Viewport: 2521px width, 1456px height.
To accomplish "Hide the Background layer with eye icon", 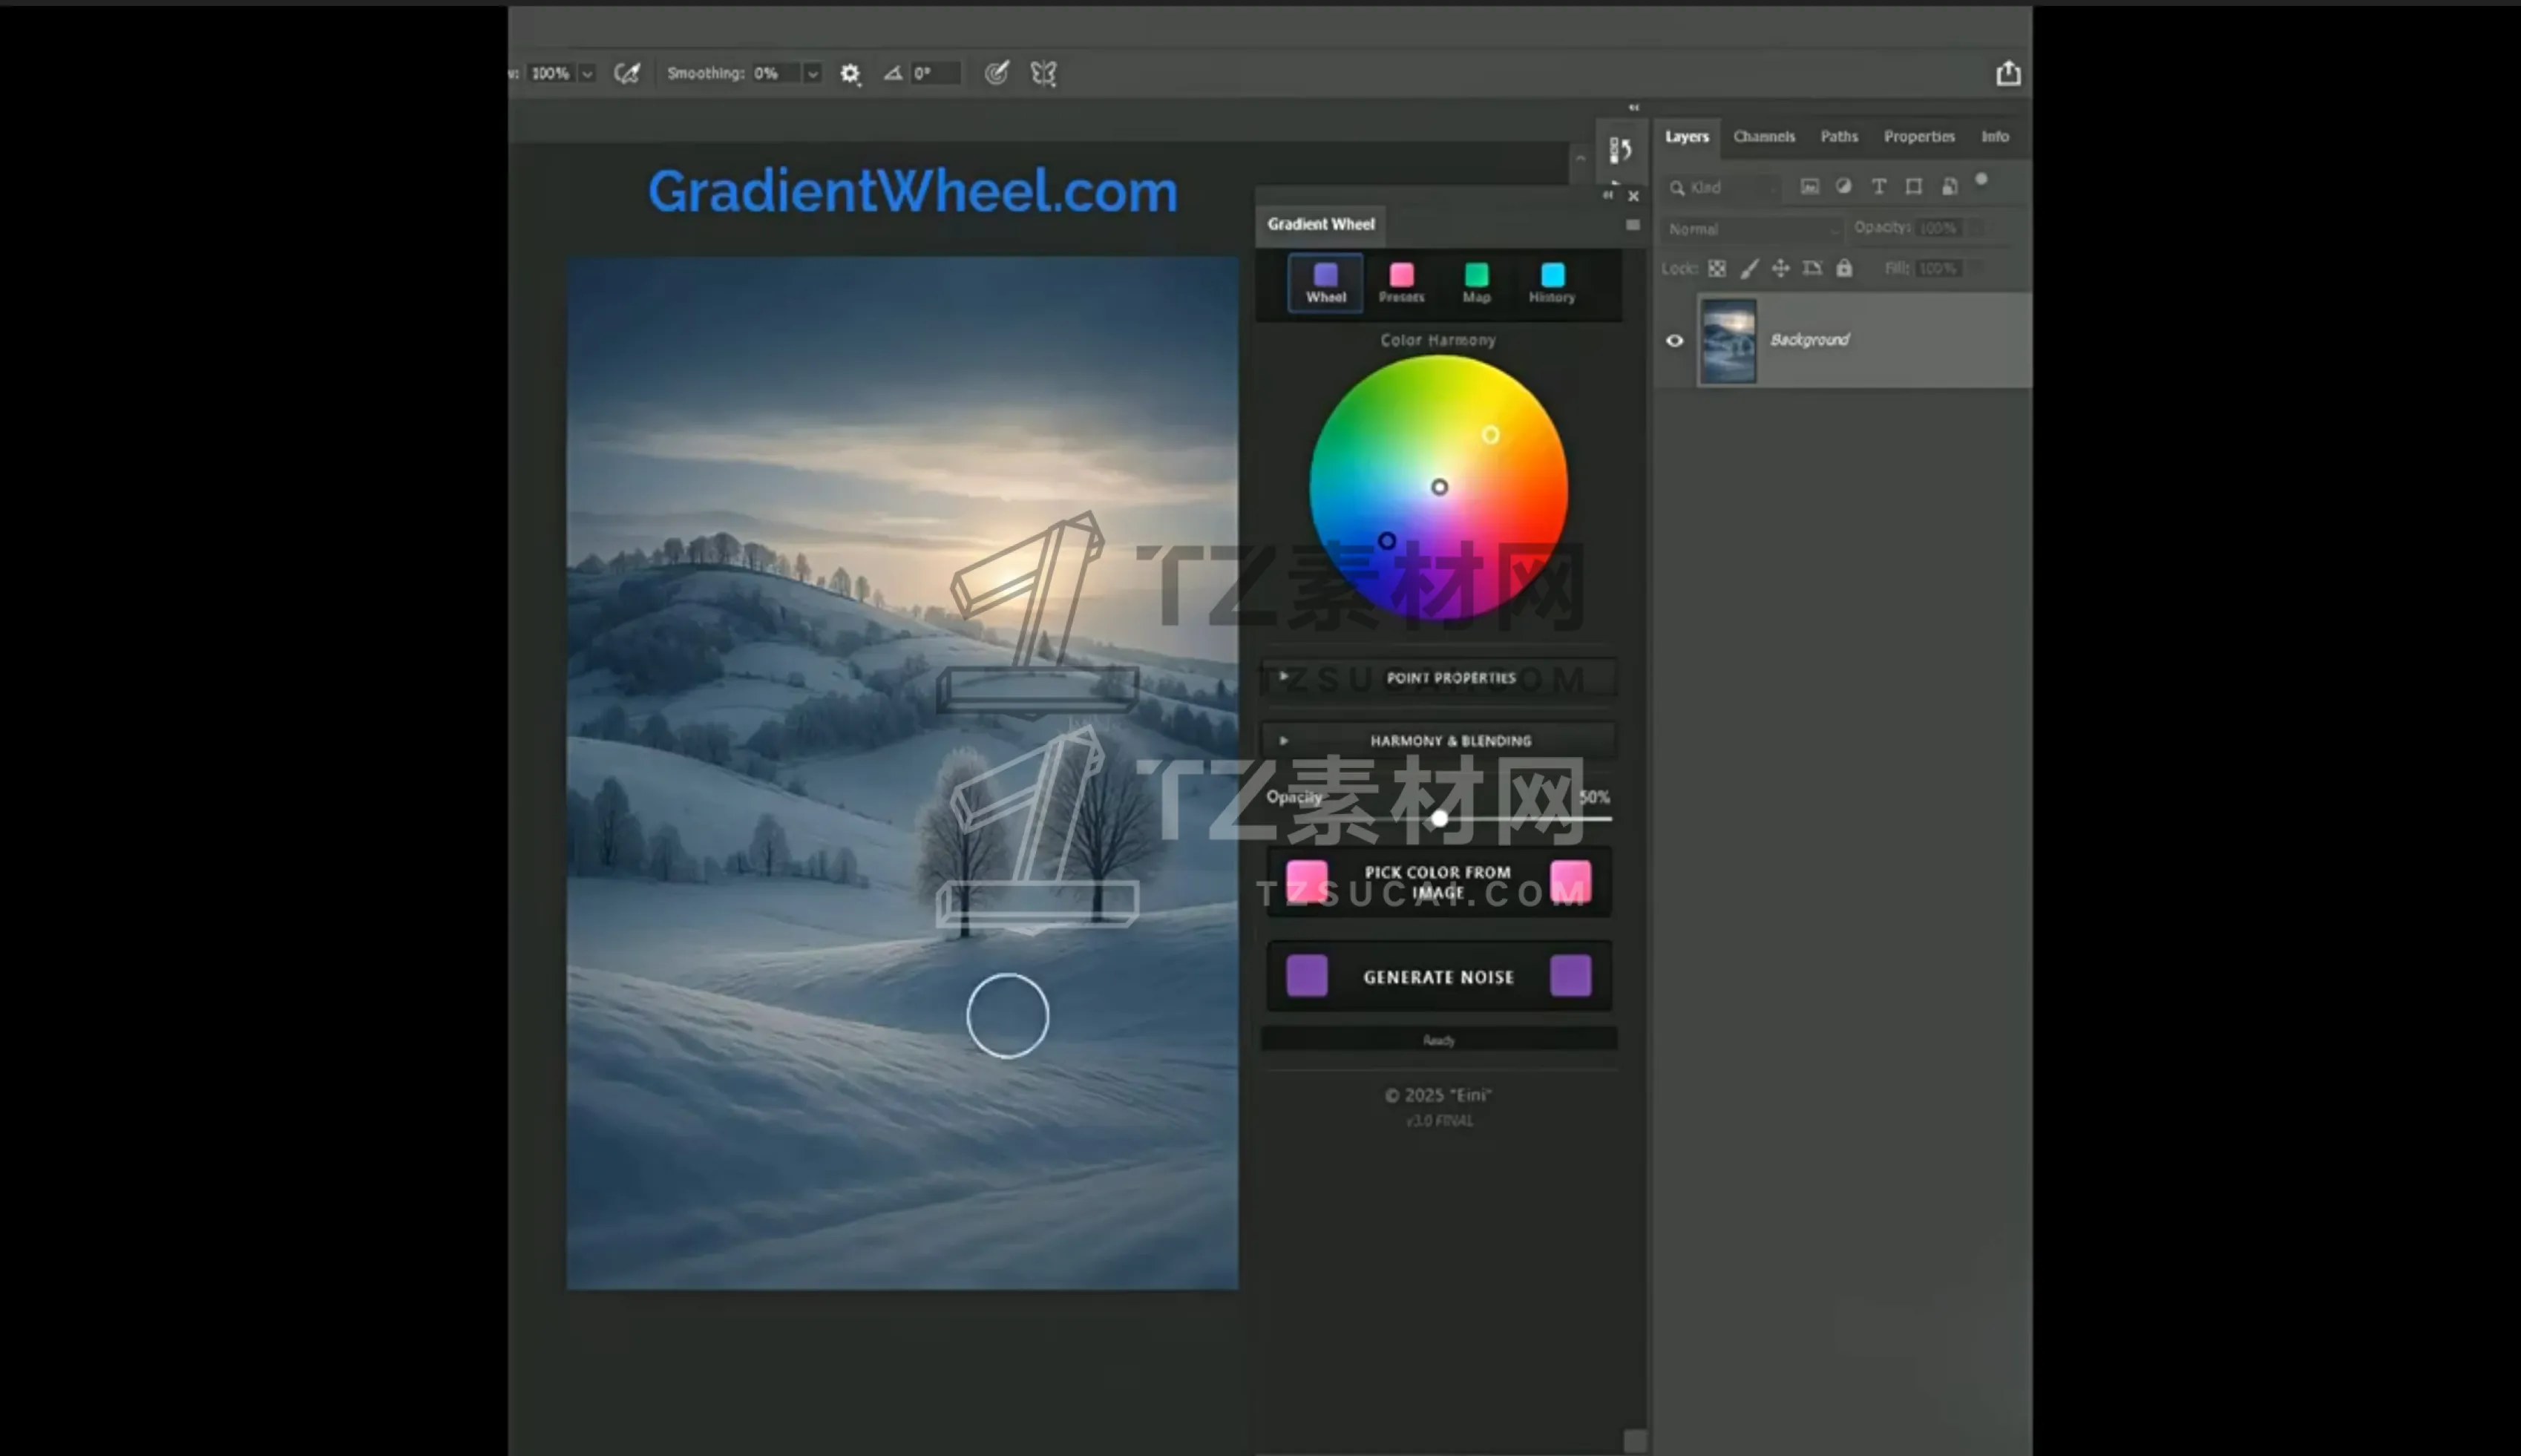I will coord(1675,341).
